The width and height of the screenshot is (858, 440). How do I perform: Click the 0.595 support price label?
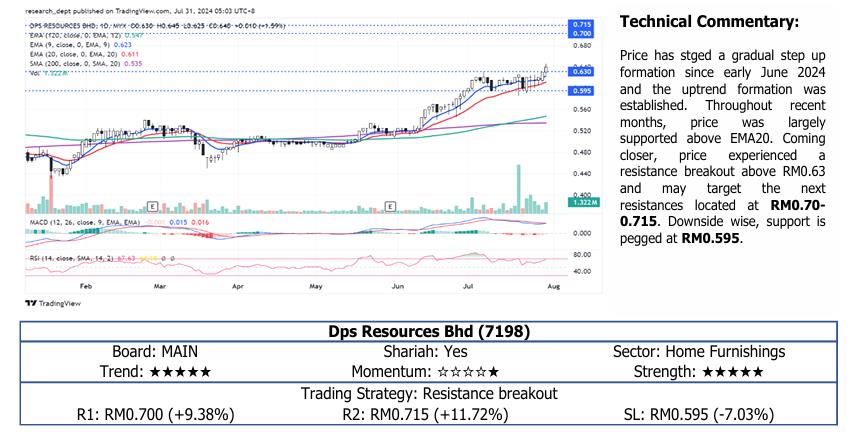[x=580, y=91]
